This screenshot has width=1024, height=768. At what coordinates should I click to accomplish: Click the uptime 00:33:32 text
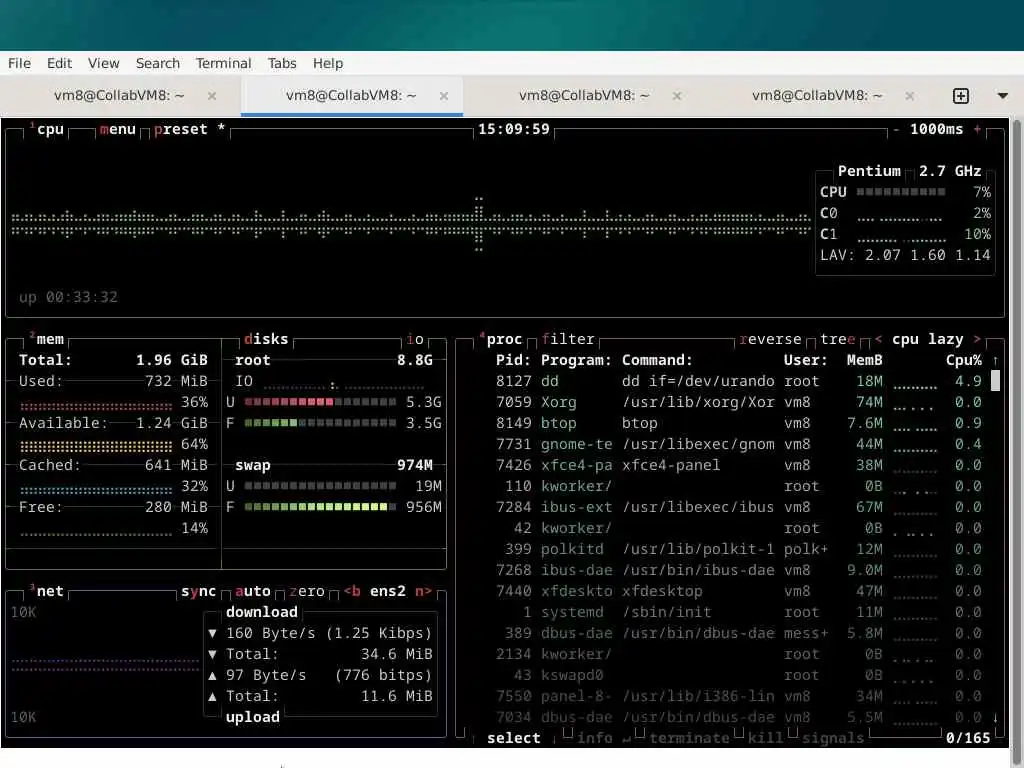(x=69, y=297)
